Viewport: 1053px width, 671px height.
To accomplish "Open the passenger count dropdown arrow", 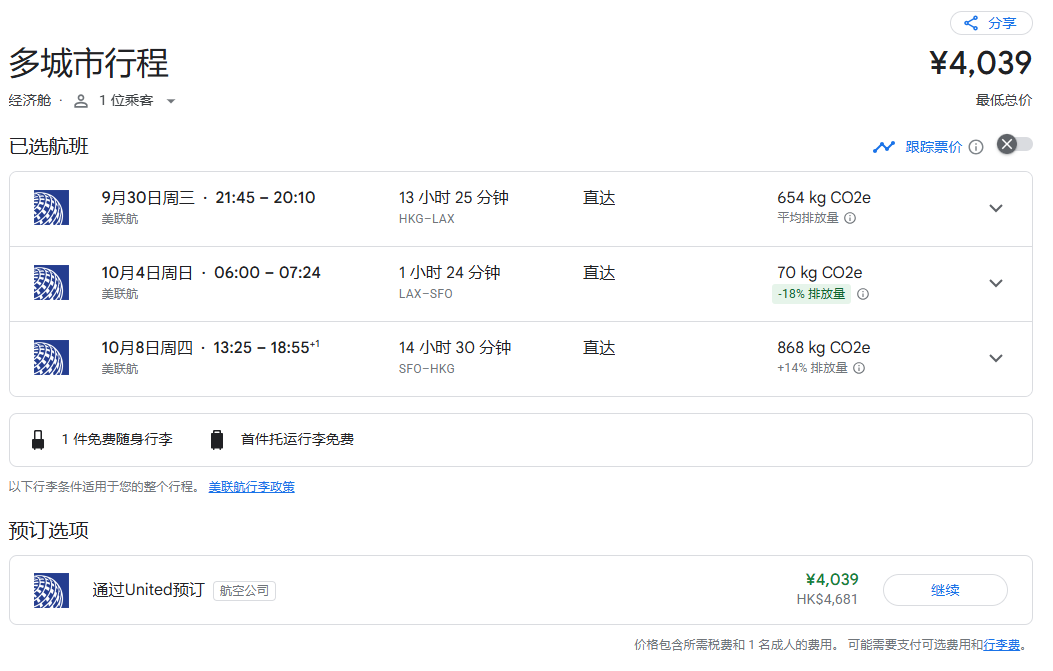I will coord(171,101).
